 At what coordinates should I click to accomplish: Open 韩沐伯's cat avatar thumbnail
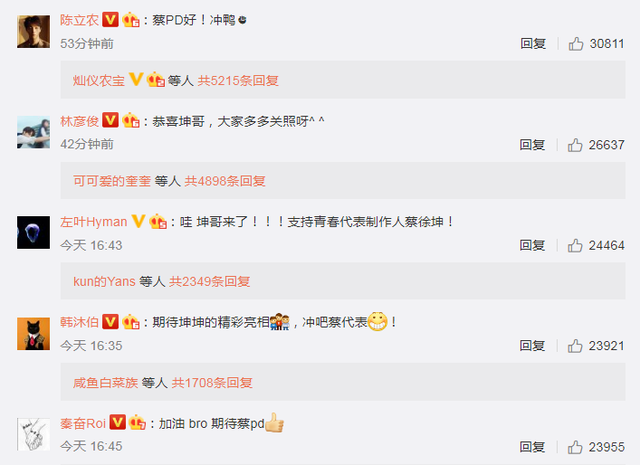[33, 334]
